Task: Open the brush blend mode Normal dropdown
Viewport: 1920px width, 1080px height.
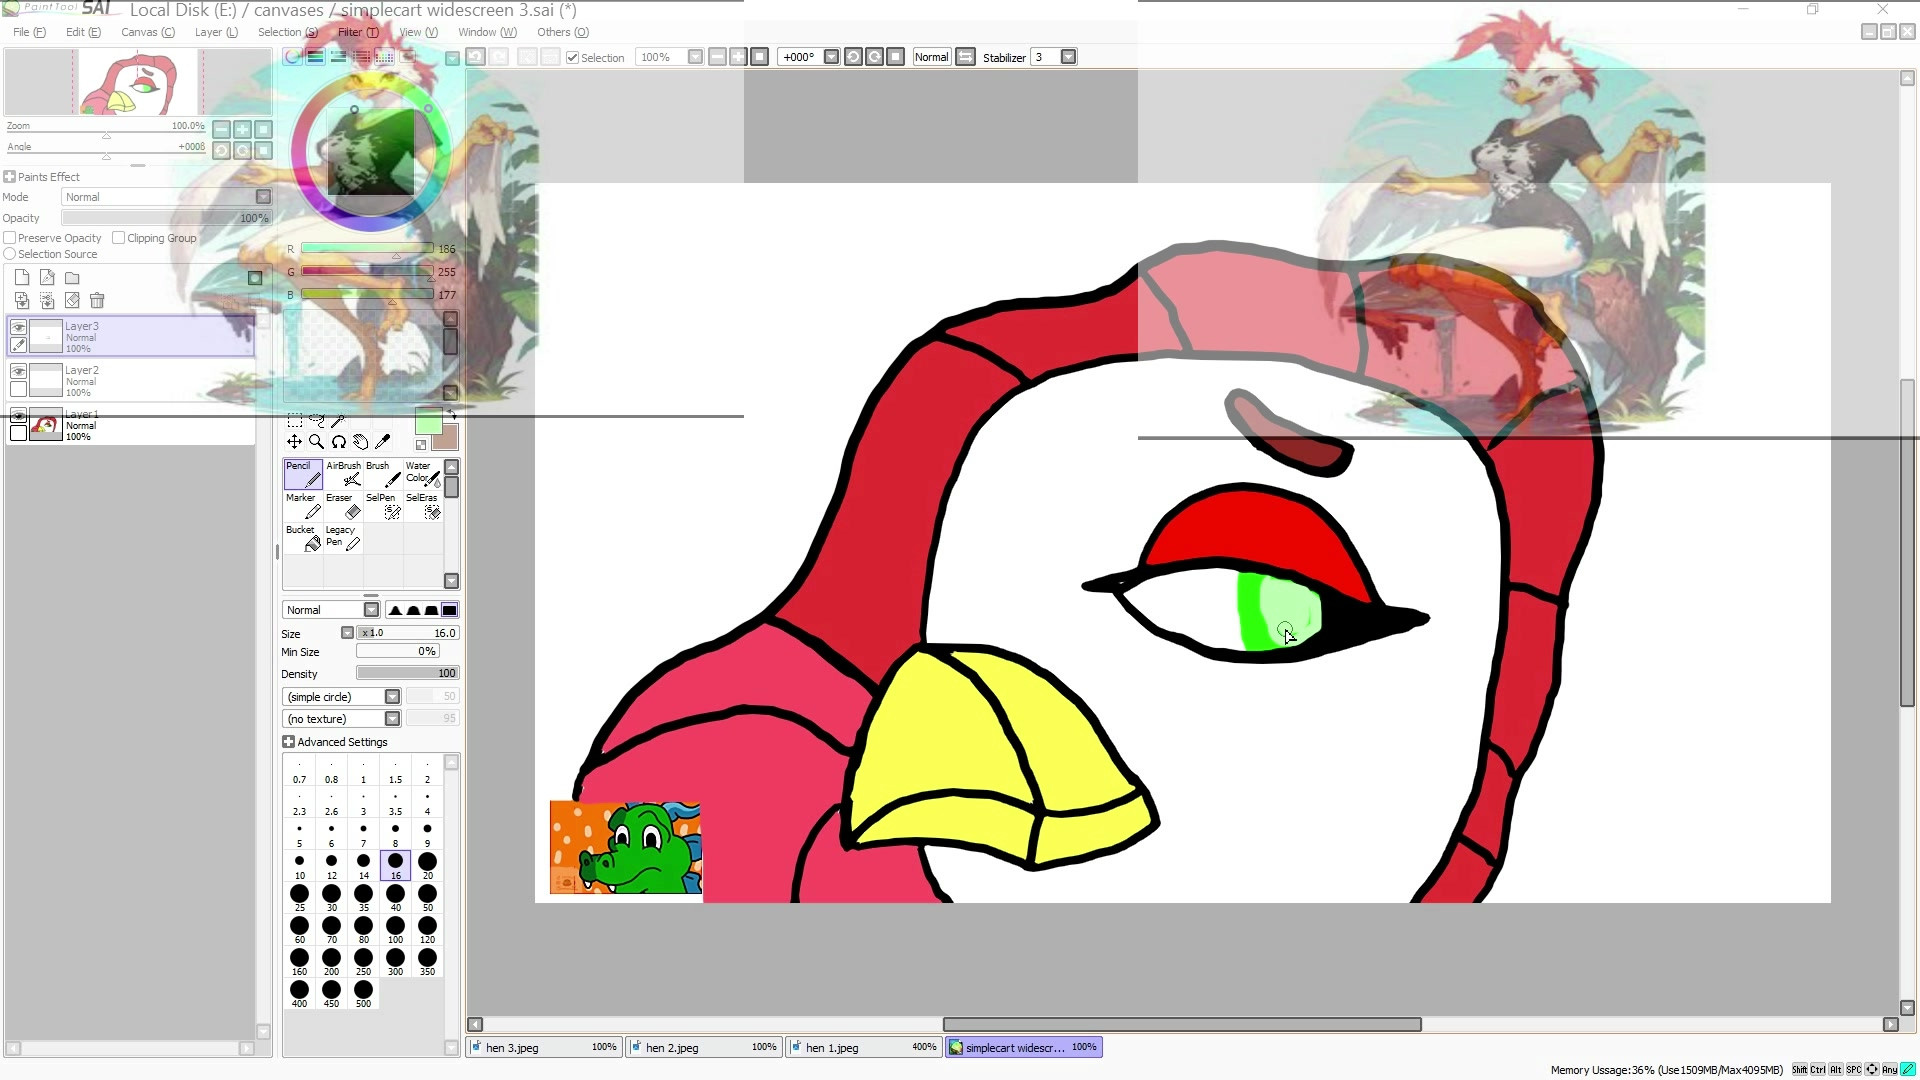Action: [371, 610]
